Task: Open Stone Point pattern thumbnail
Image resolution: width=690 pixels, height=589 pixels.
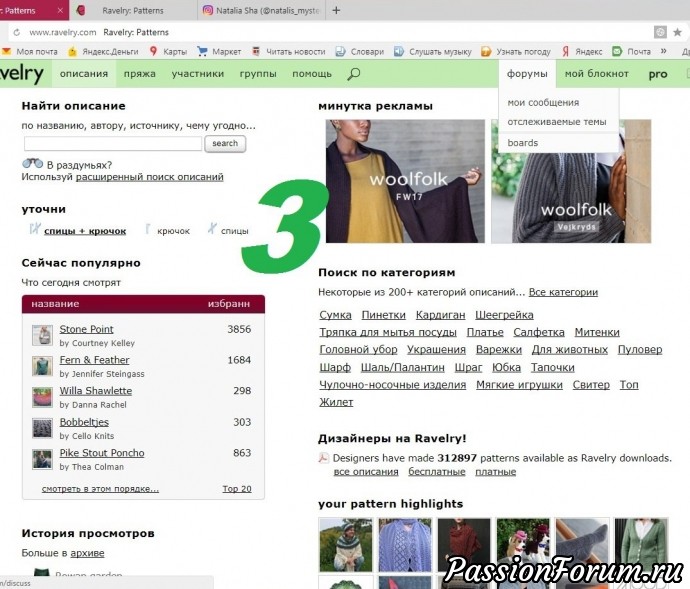Action: [42, 335]
